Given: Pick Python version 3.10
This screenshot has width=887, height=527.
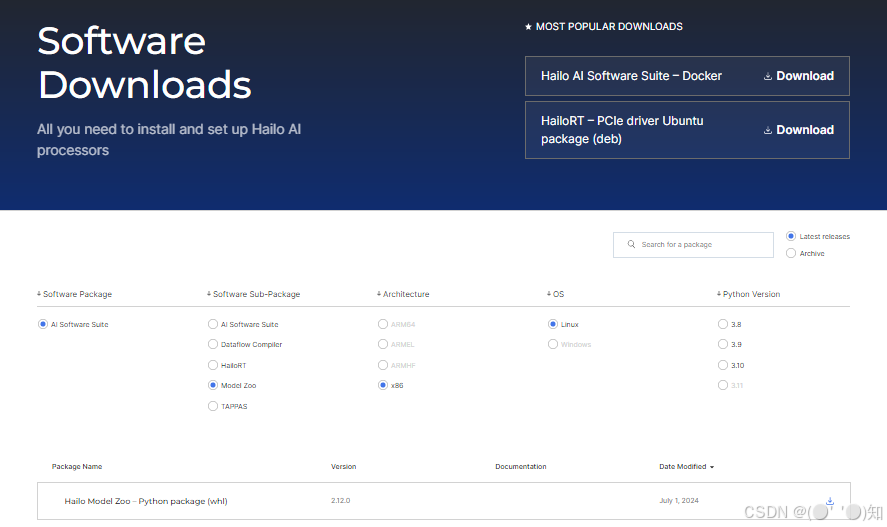Looking at the screenshot, I should (x=722, y=365).
